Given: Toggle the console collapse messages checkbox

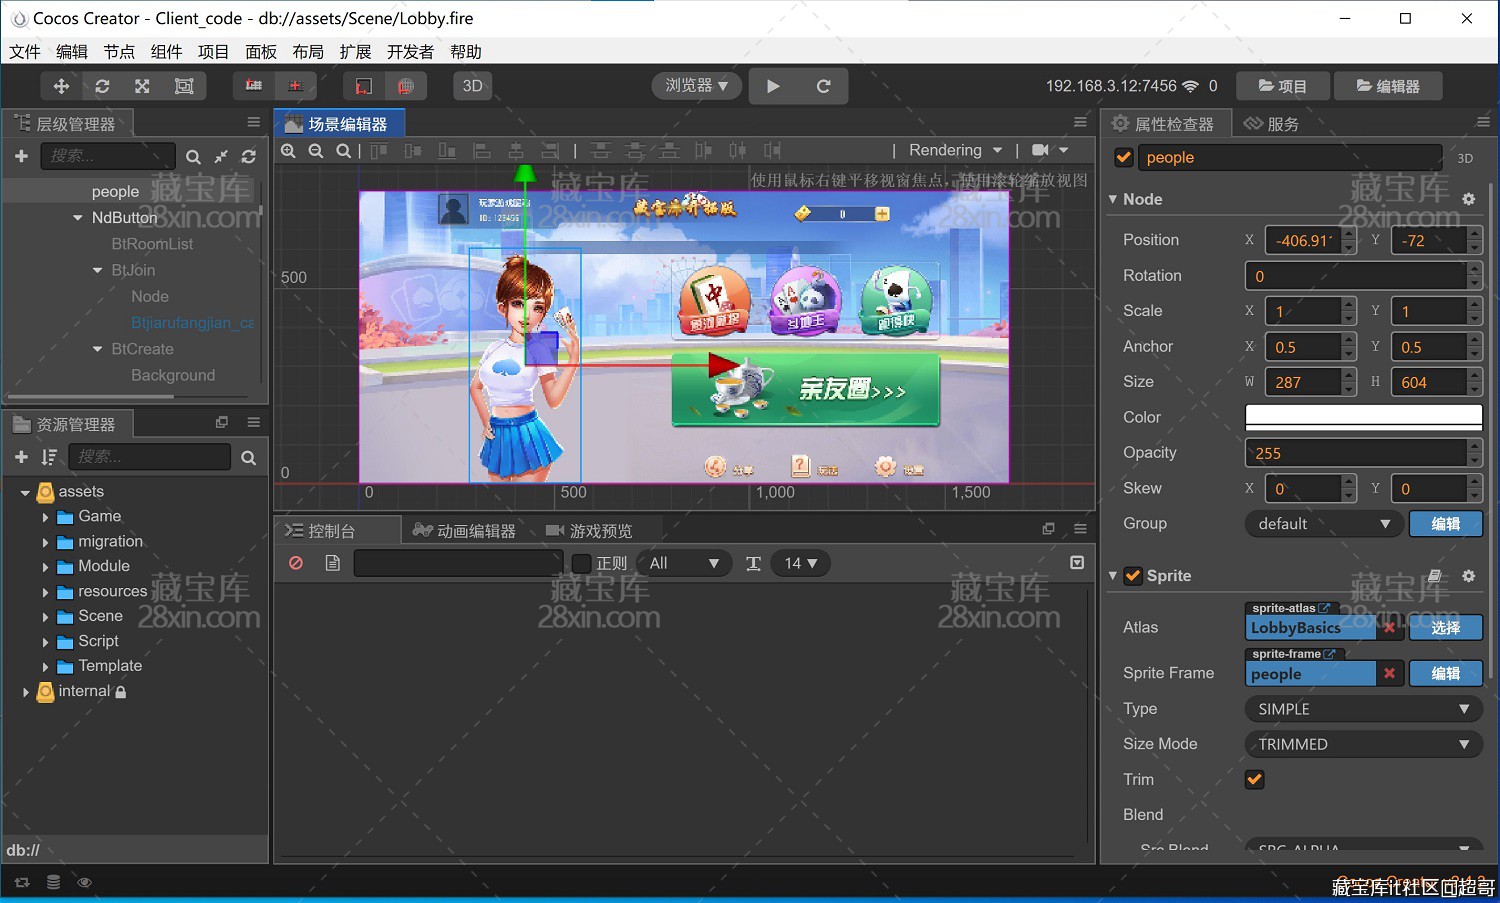Looking at the screenshot, I should tap(1077, 563).
